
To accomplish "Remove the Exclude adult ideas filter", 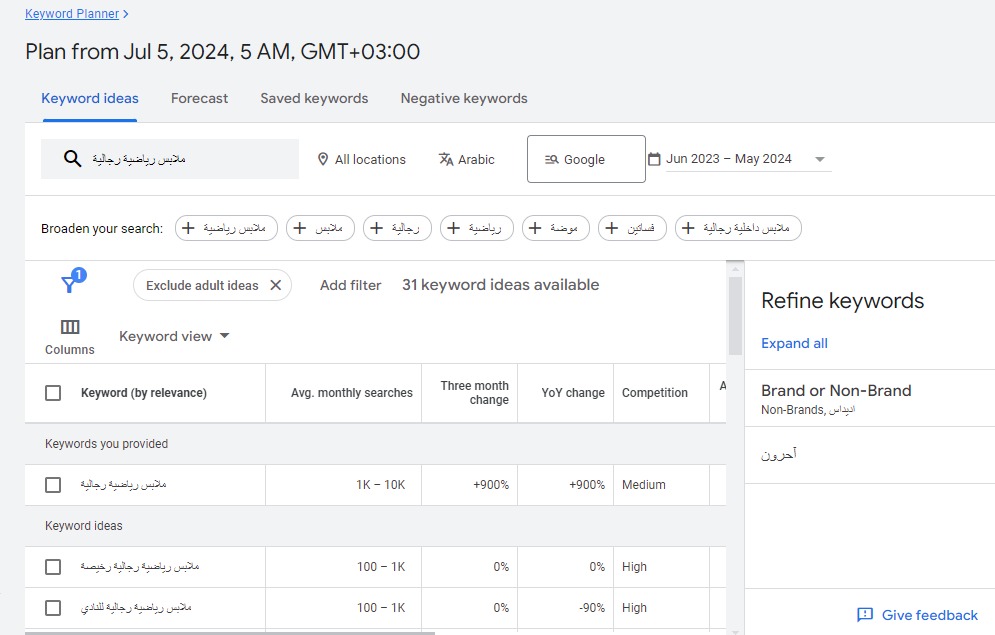I will point(276,285).
